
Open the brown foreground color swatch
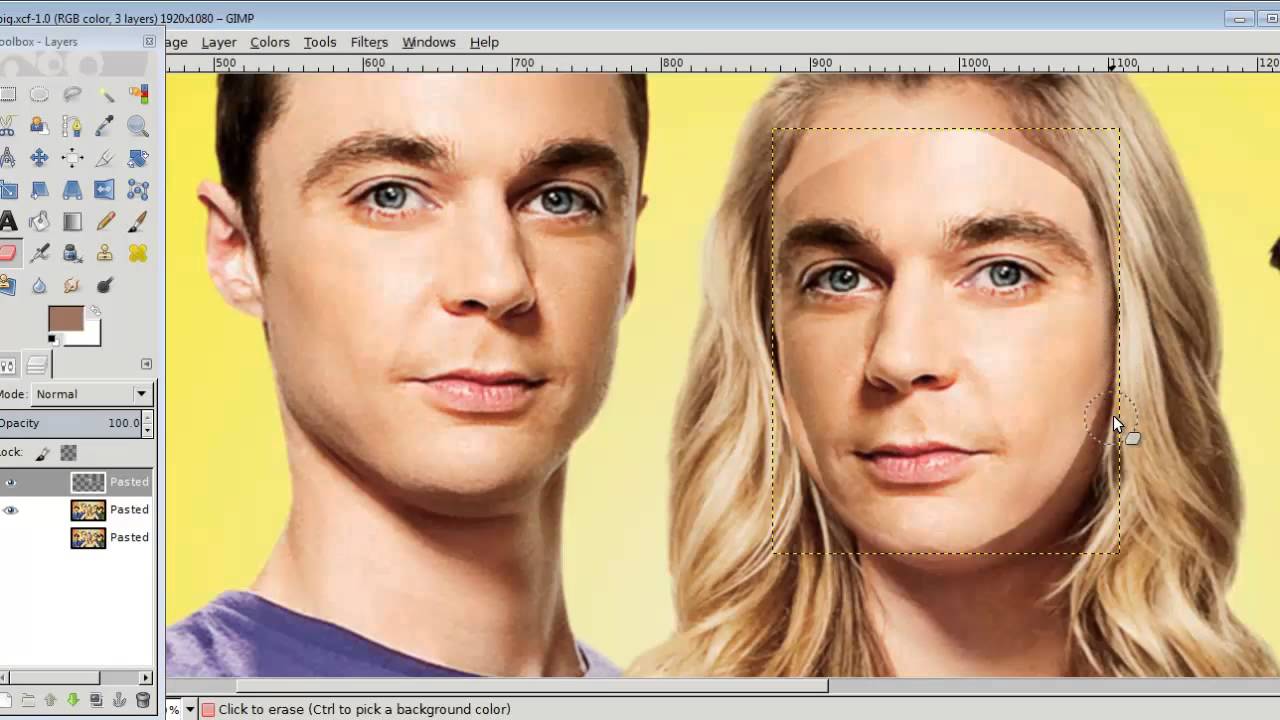65,320
